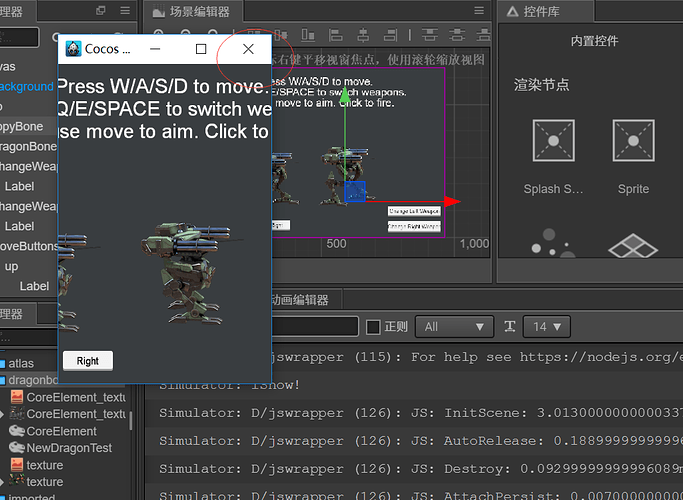Open the All log level dropdown
The height and width of the screenshot is (500, 683).
(x=454, y=327)
